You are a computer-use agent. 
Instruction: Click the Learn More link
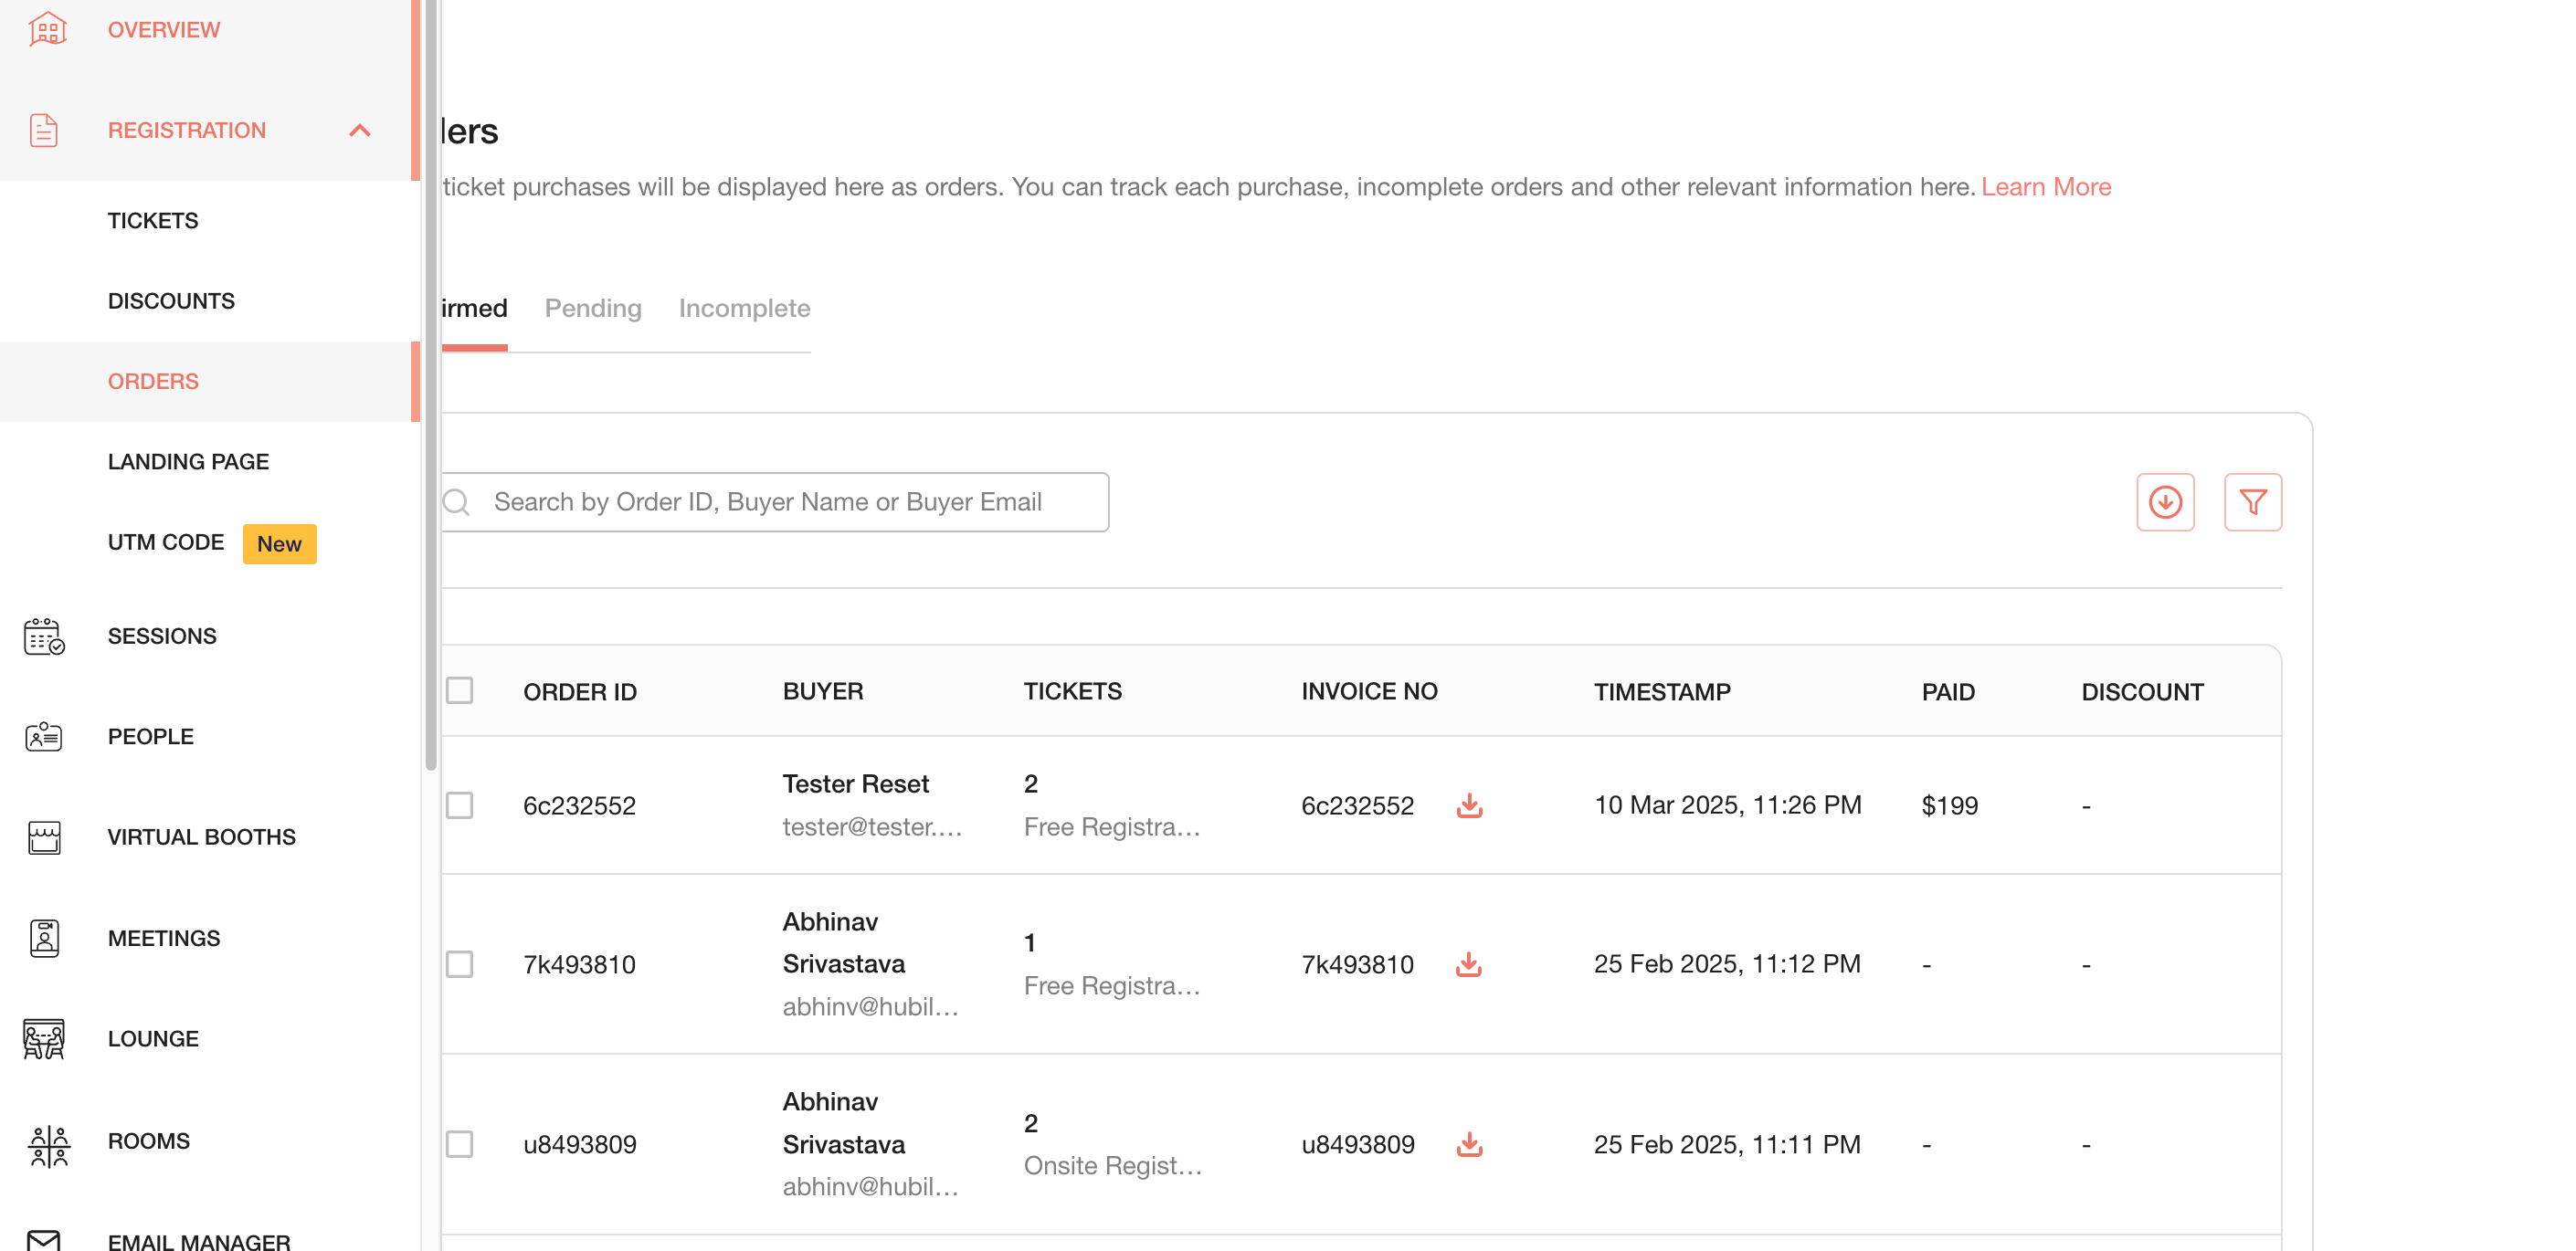[2046, 187]
